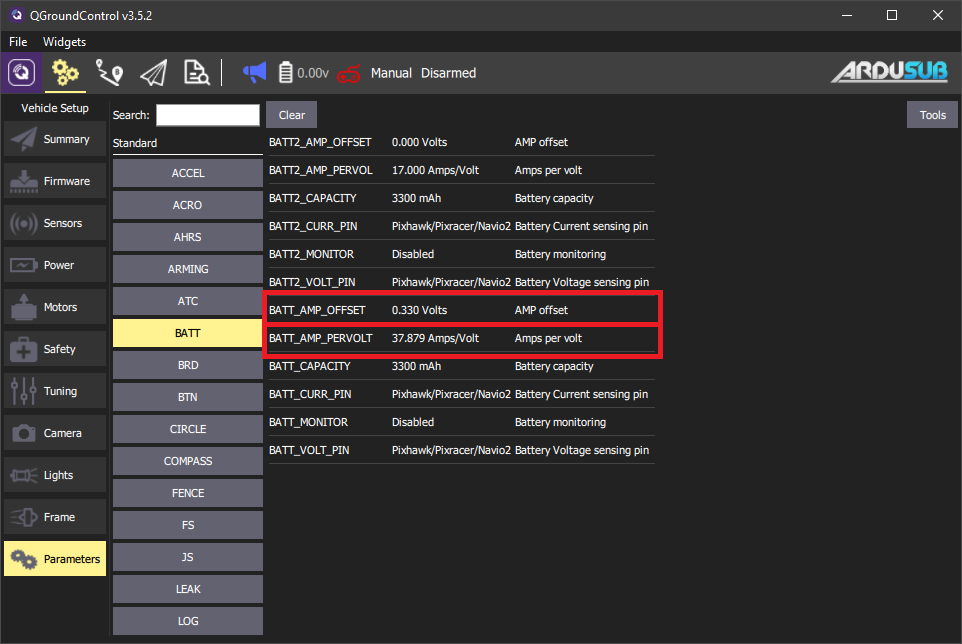Select the CIRCLE parameter group
The image size is (962, 644).
(188, 429)
